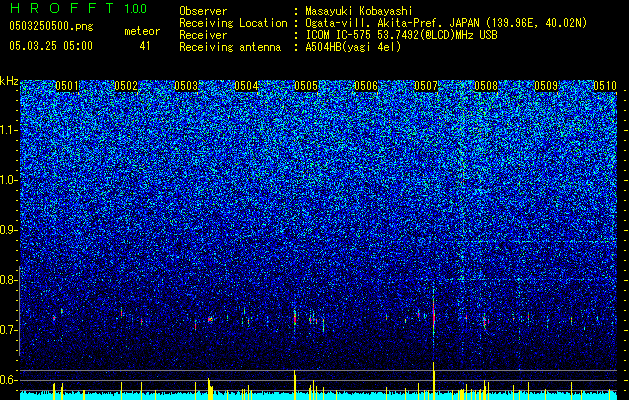Click the Observer label
The height and width of the screenshot is (400, 629).
(203, 11)
